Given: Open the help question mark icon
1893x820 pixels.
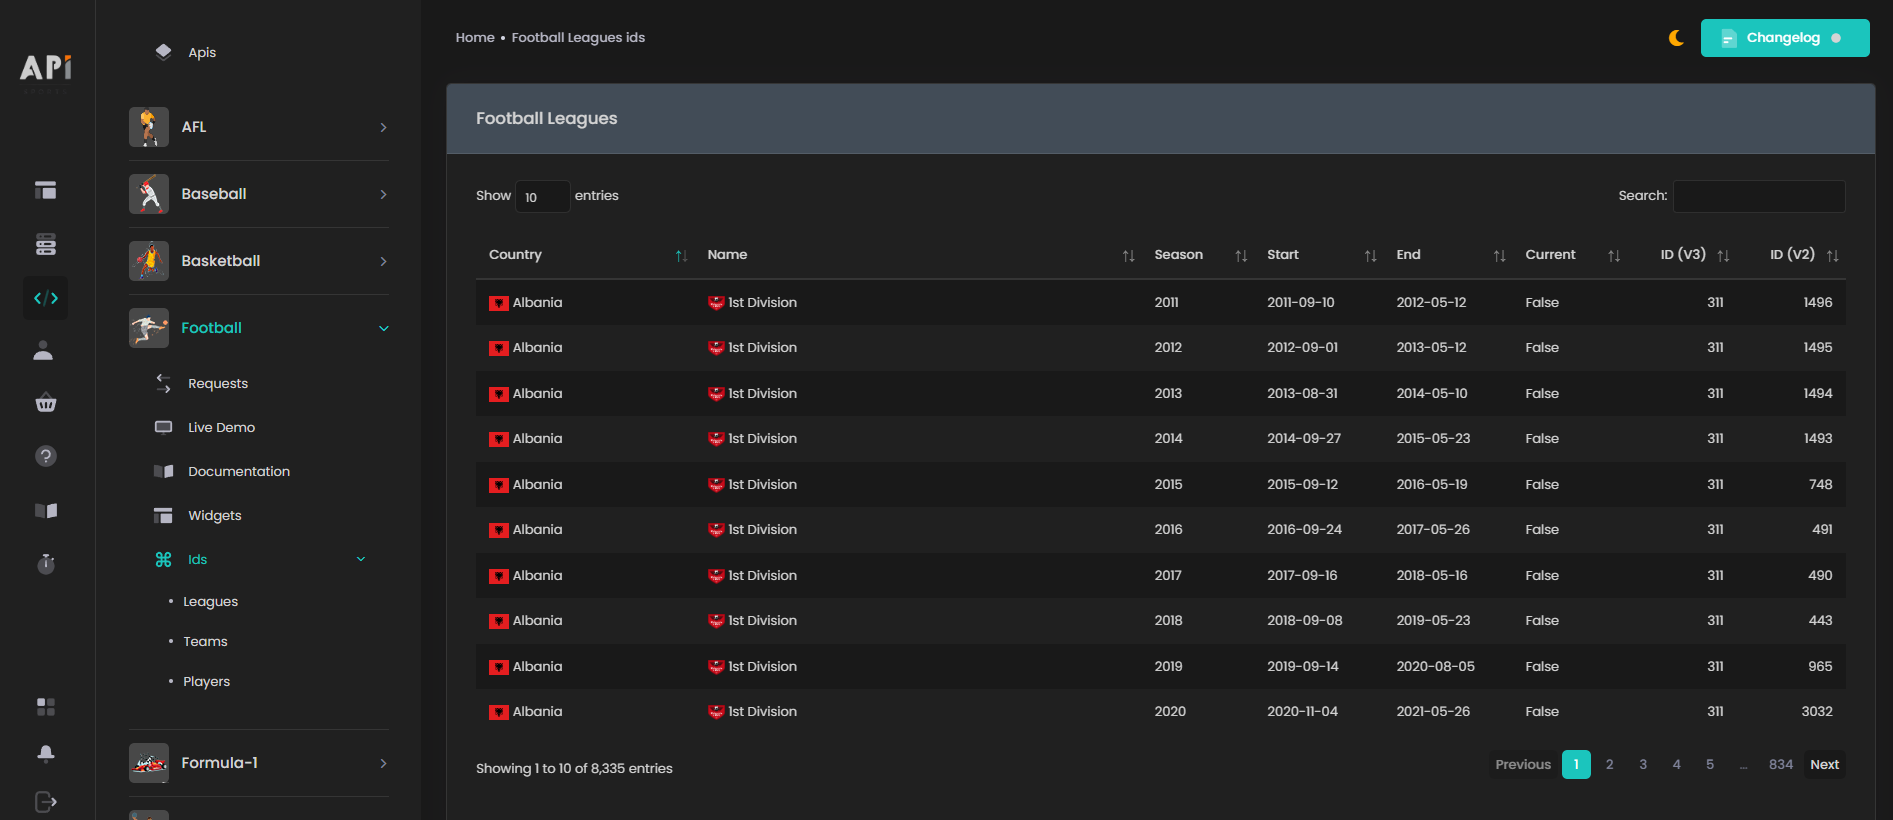Looking at the screenshot, I should pyautogui.click(x=46, y=456).
